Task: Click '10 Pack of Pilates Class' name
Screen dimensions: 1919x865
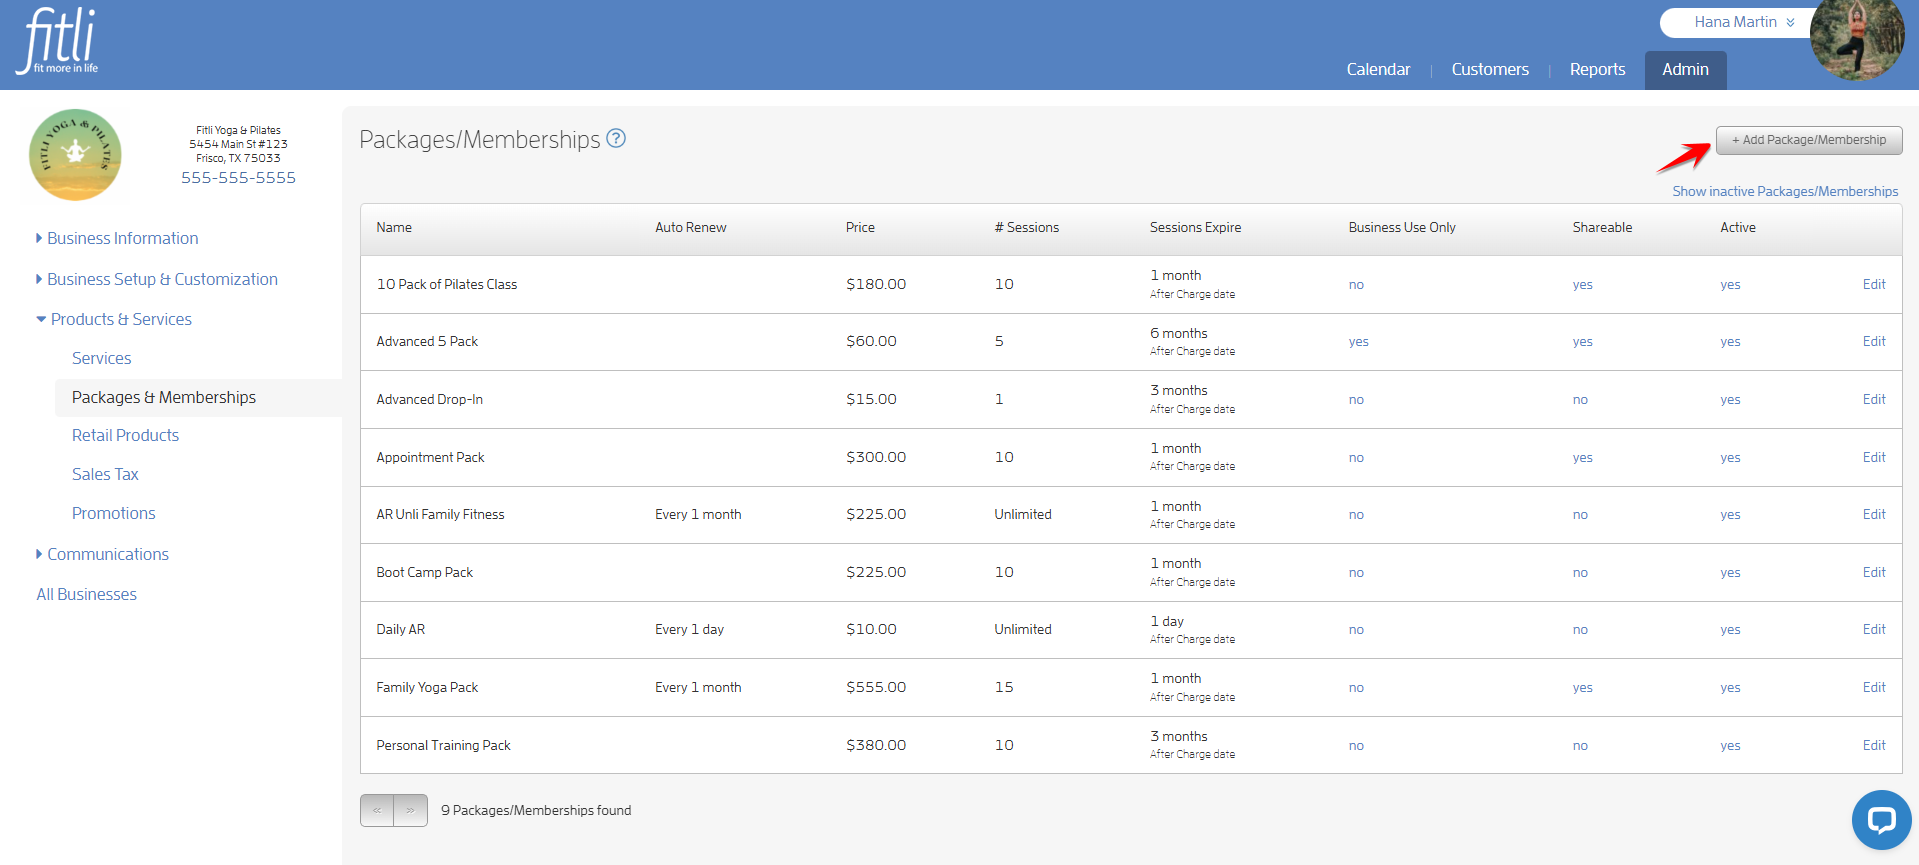Action: (447, 284)
